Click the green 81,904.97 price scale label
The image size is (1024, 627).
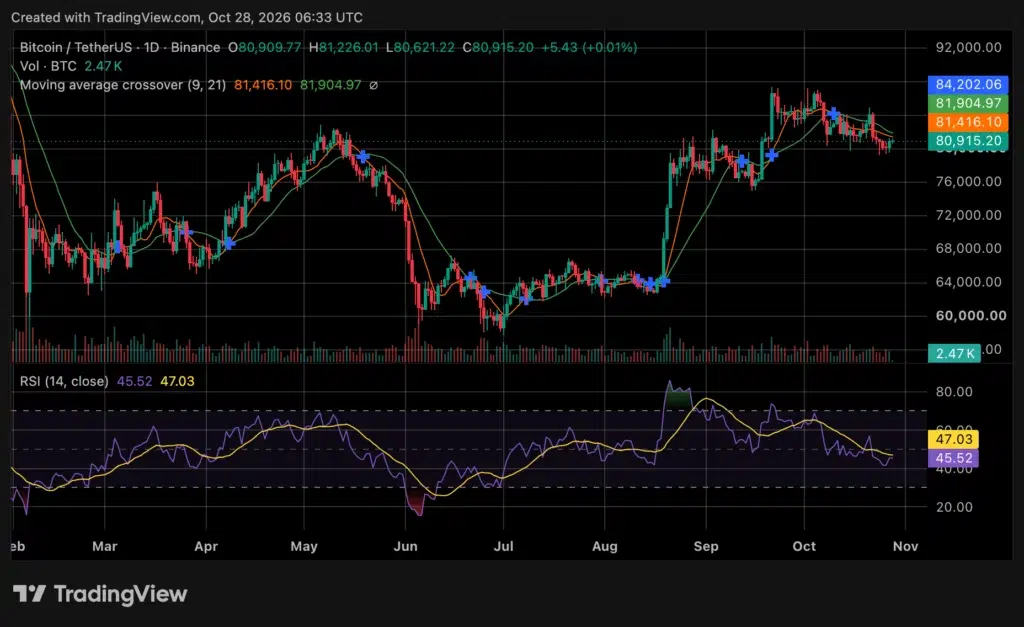pyautogui.click(x=968, y=103)
